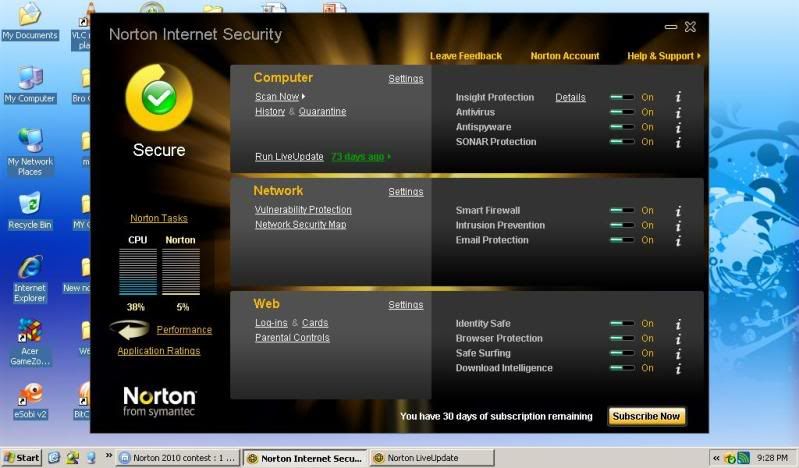Open info icon for Download Intelligence
This screenshot has height=468, width=799.
[x=678, y=368]
